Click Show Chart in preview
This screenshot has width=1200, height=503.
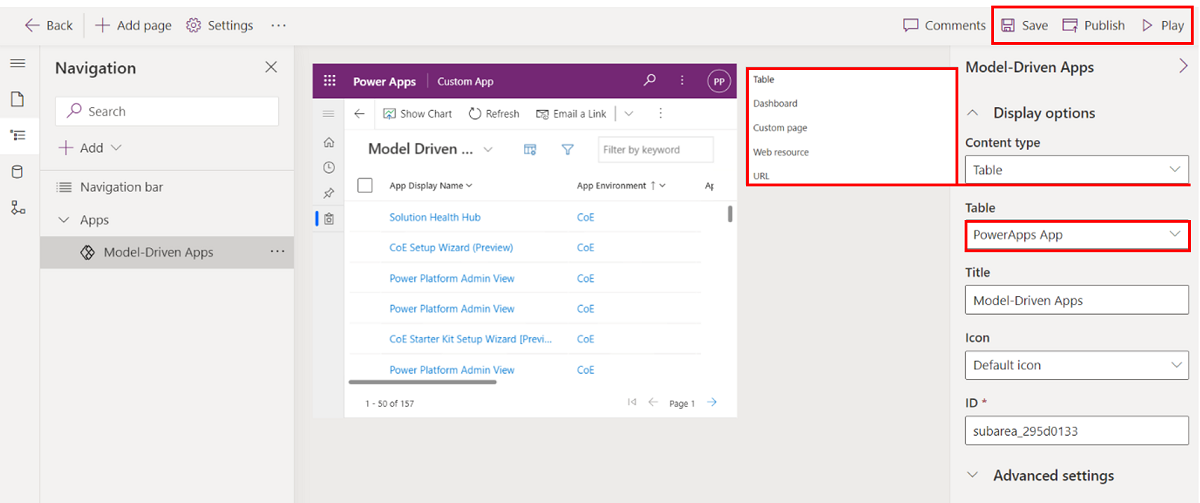pos(417,114)
